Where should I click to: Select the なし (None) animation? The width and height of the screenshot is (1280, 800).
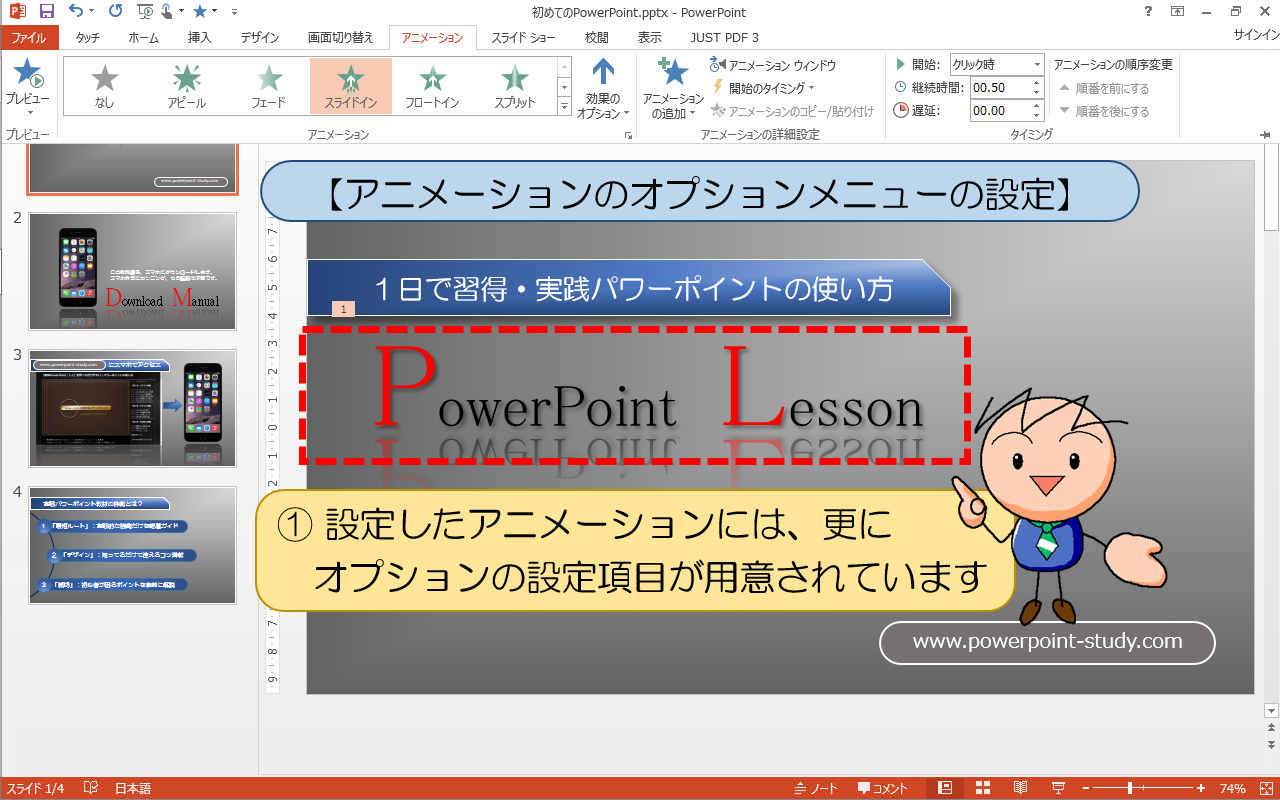[104, 85]
